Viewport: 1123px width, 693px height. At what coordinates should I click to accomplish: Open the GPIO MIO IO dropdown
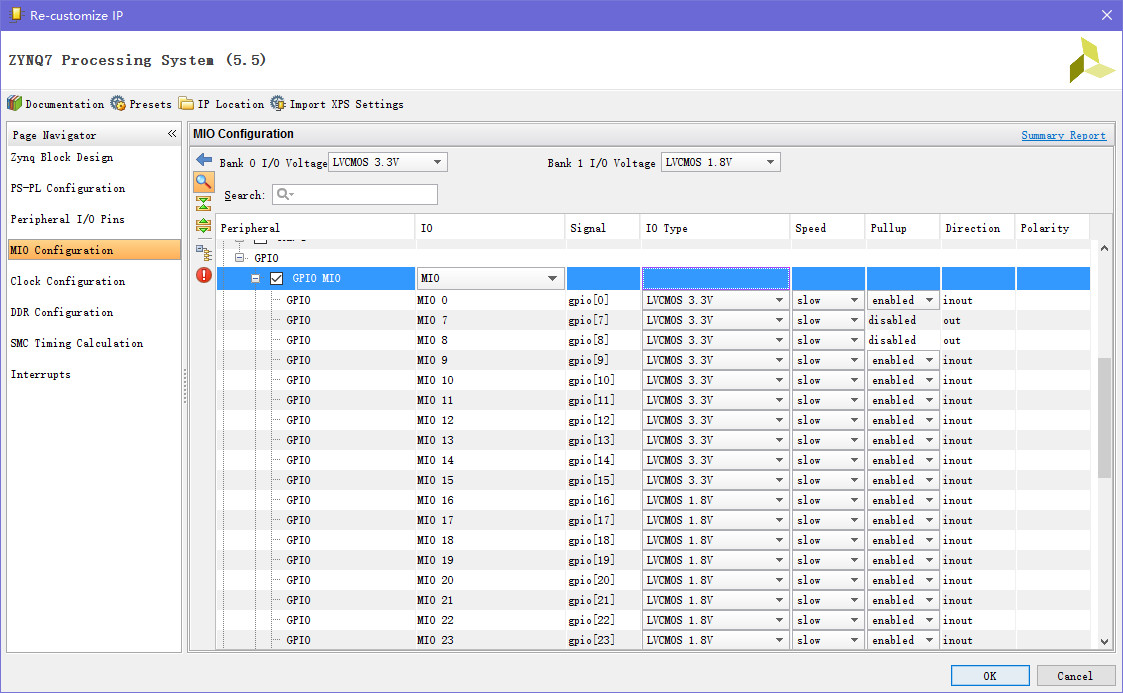(490, 278)
